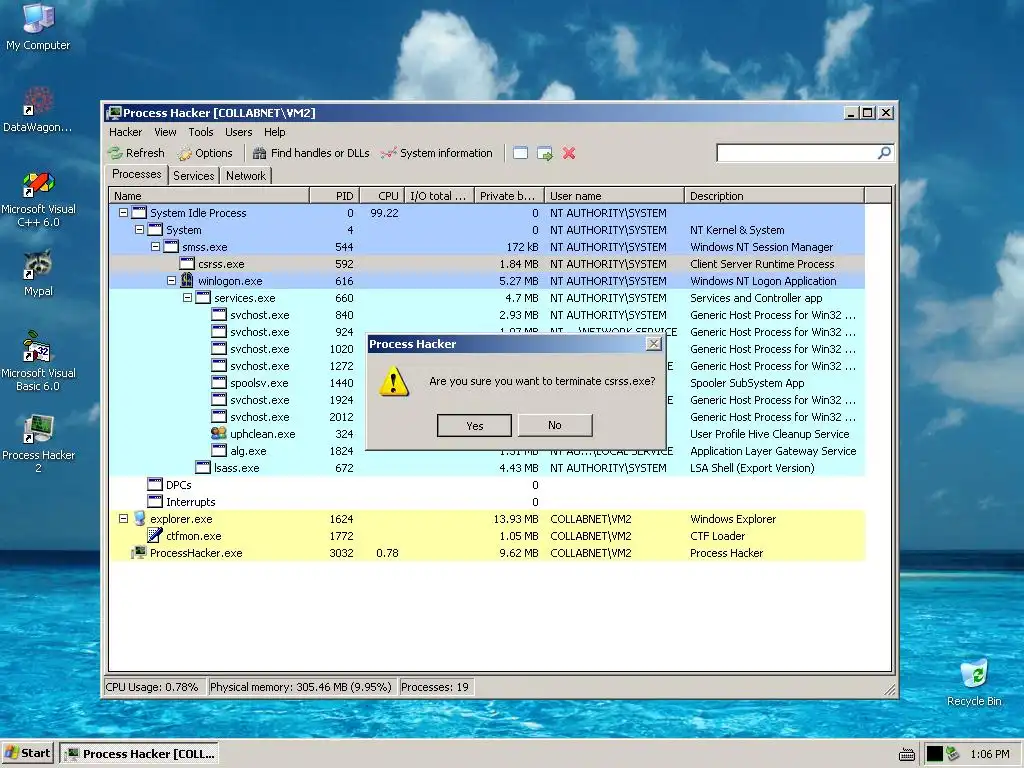Viewport: 1024px width, 768px height.
Task: Click the ctfmon.exe pen icon
Action: pos(155,536)
